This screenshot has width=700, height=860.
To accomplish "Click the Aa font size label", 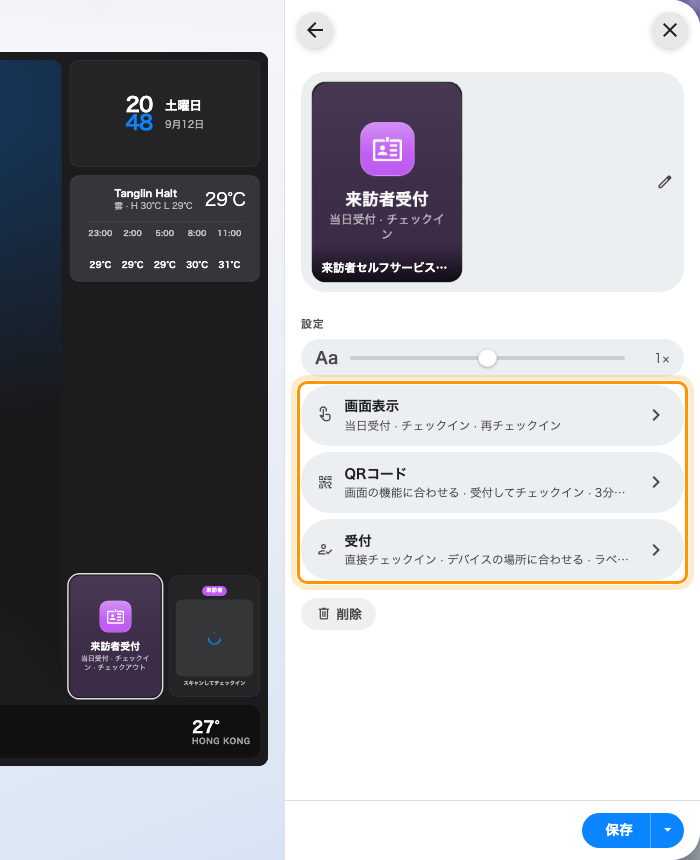I will point(326,358).
